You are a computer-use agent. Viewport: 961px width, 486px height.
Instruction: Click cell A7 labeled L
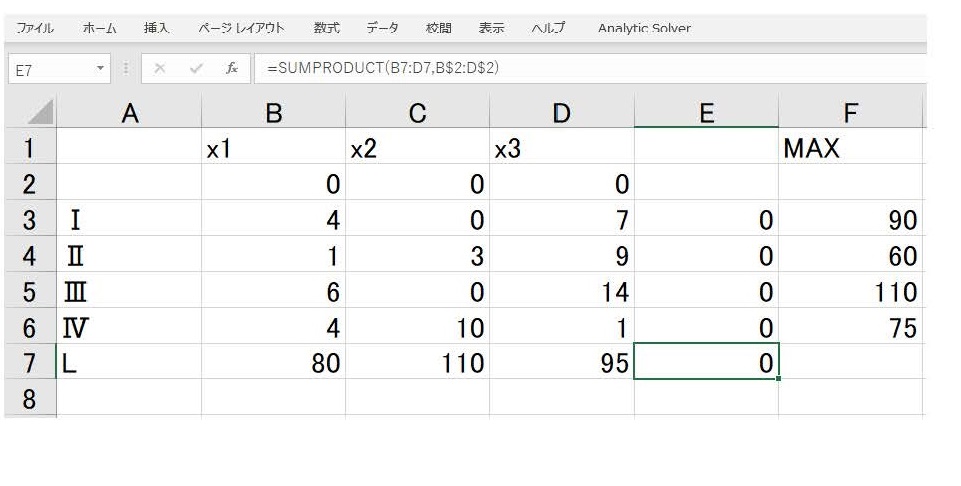pyautogui.click(x=129, y=363)
